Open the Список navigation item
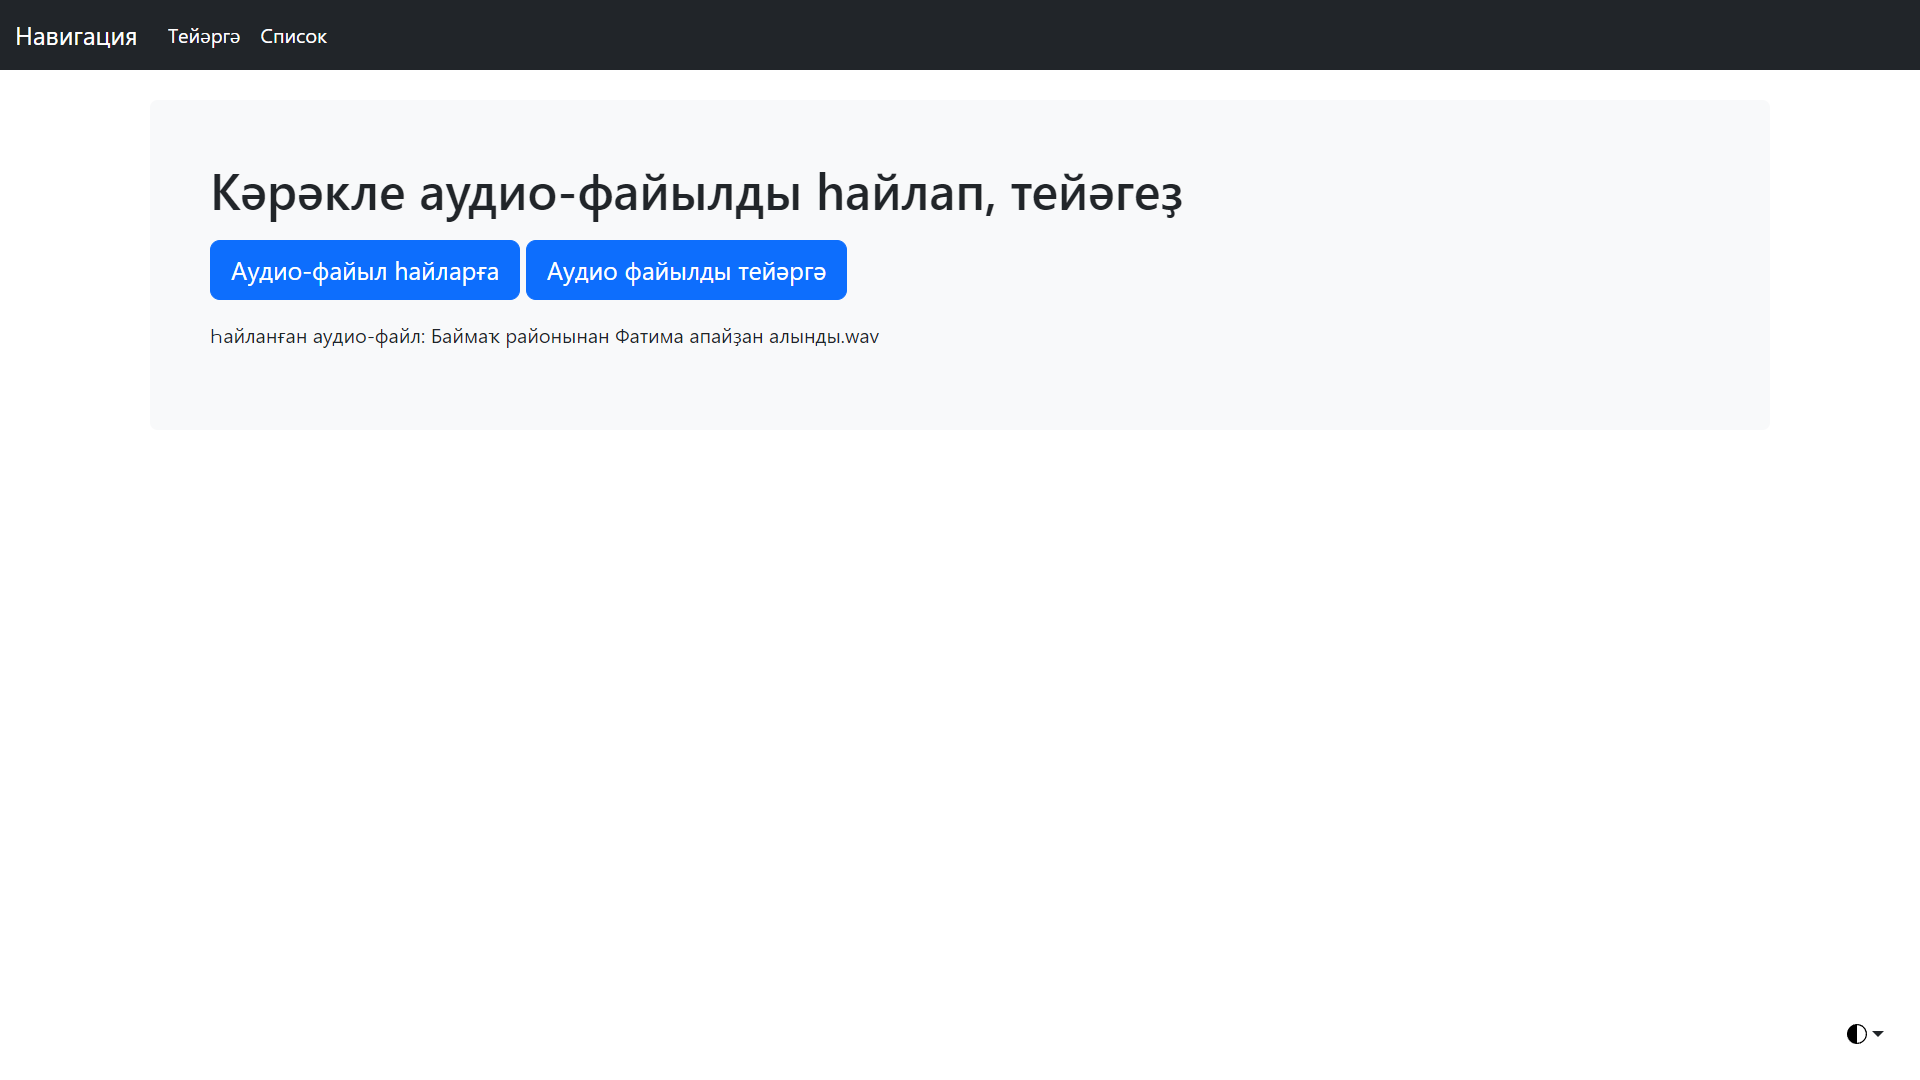 point(293,36)
